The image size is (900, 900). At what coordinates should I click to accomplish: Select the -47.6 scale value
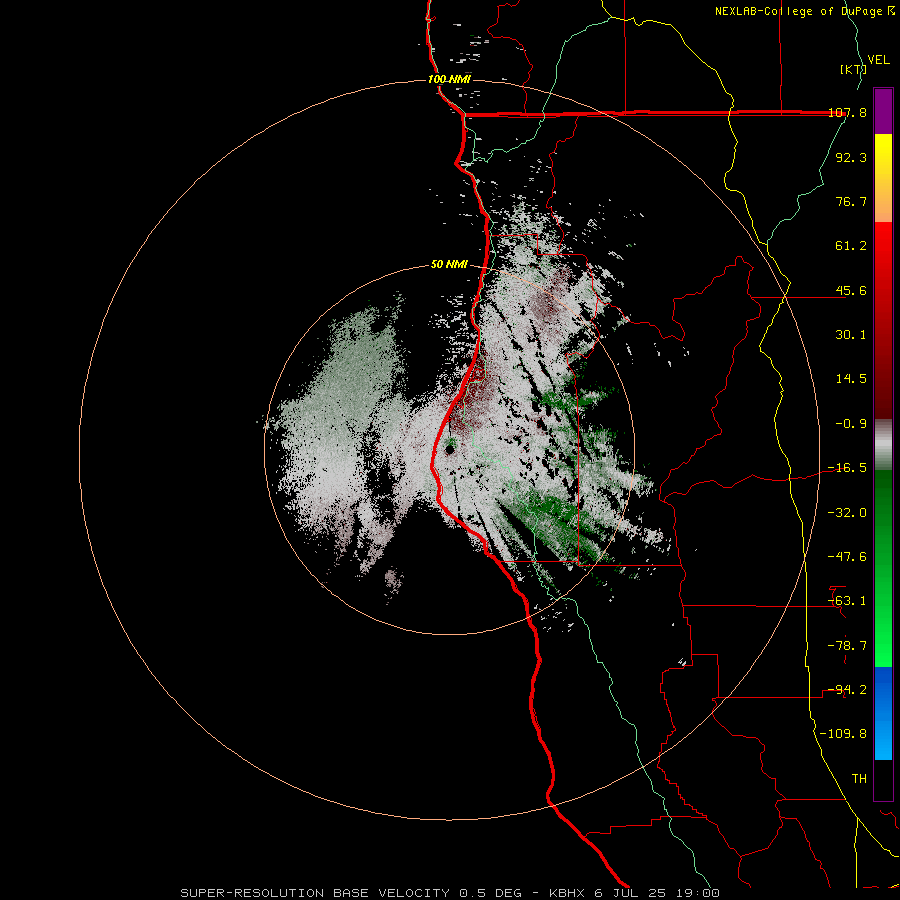point(847,557)
